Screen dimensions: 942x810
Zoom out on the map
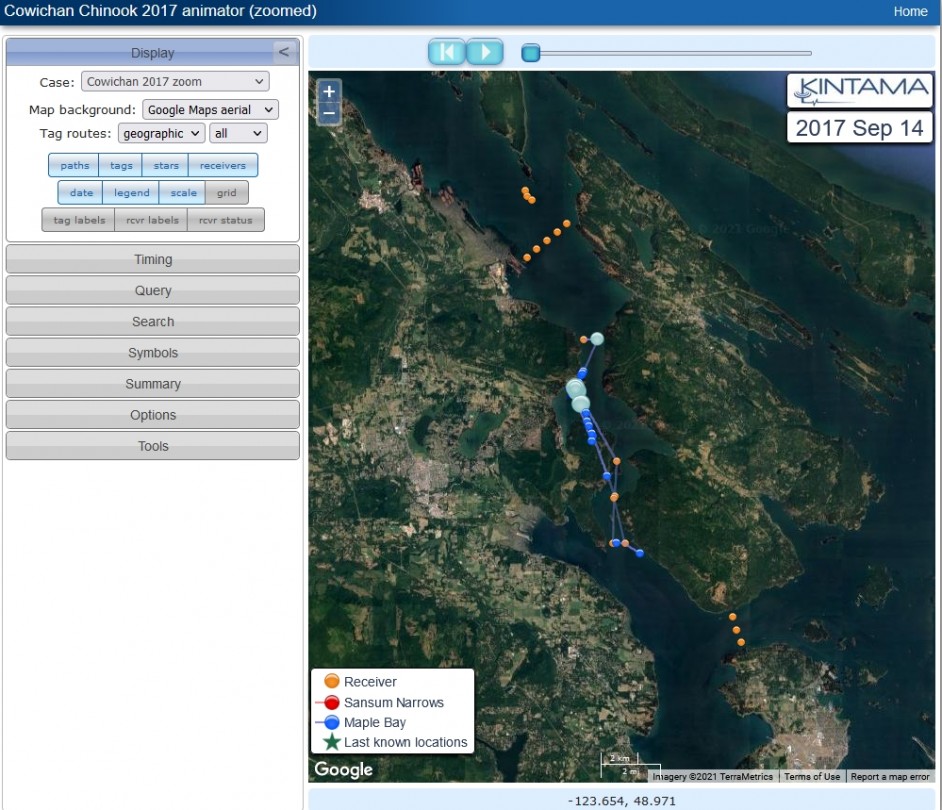[x=329, y=113]
